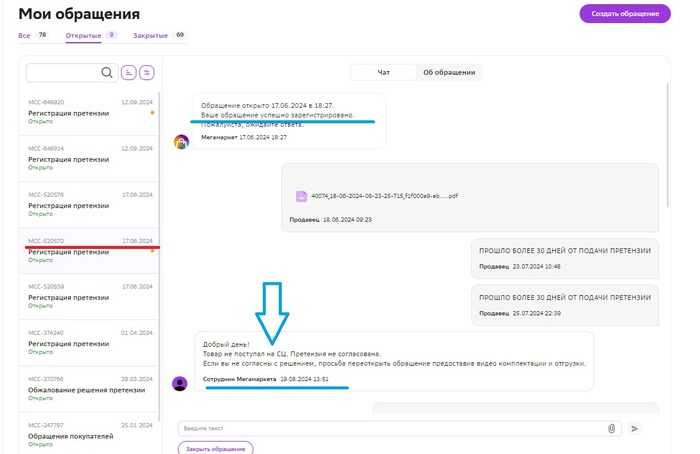The image size is (700, 454).
Task: Click the Претензия не согласована message text
Action: (x=336, y=354)
